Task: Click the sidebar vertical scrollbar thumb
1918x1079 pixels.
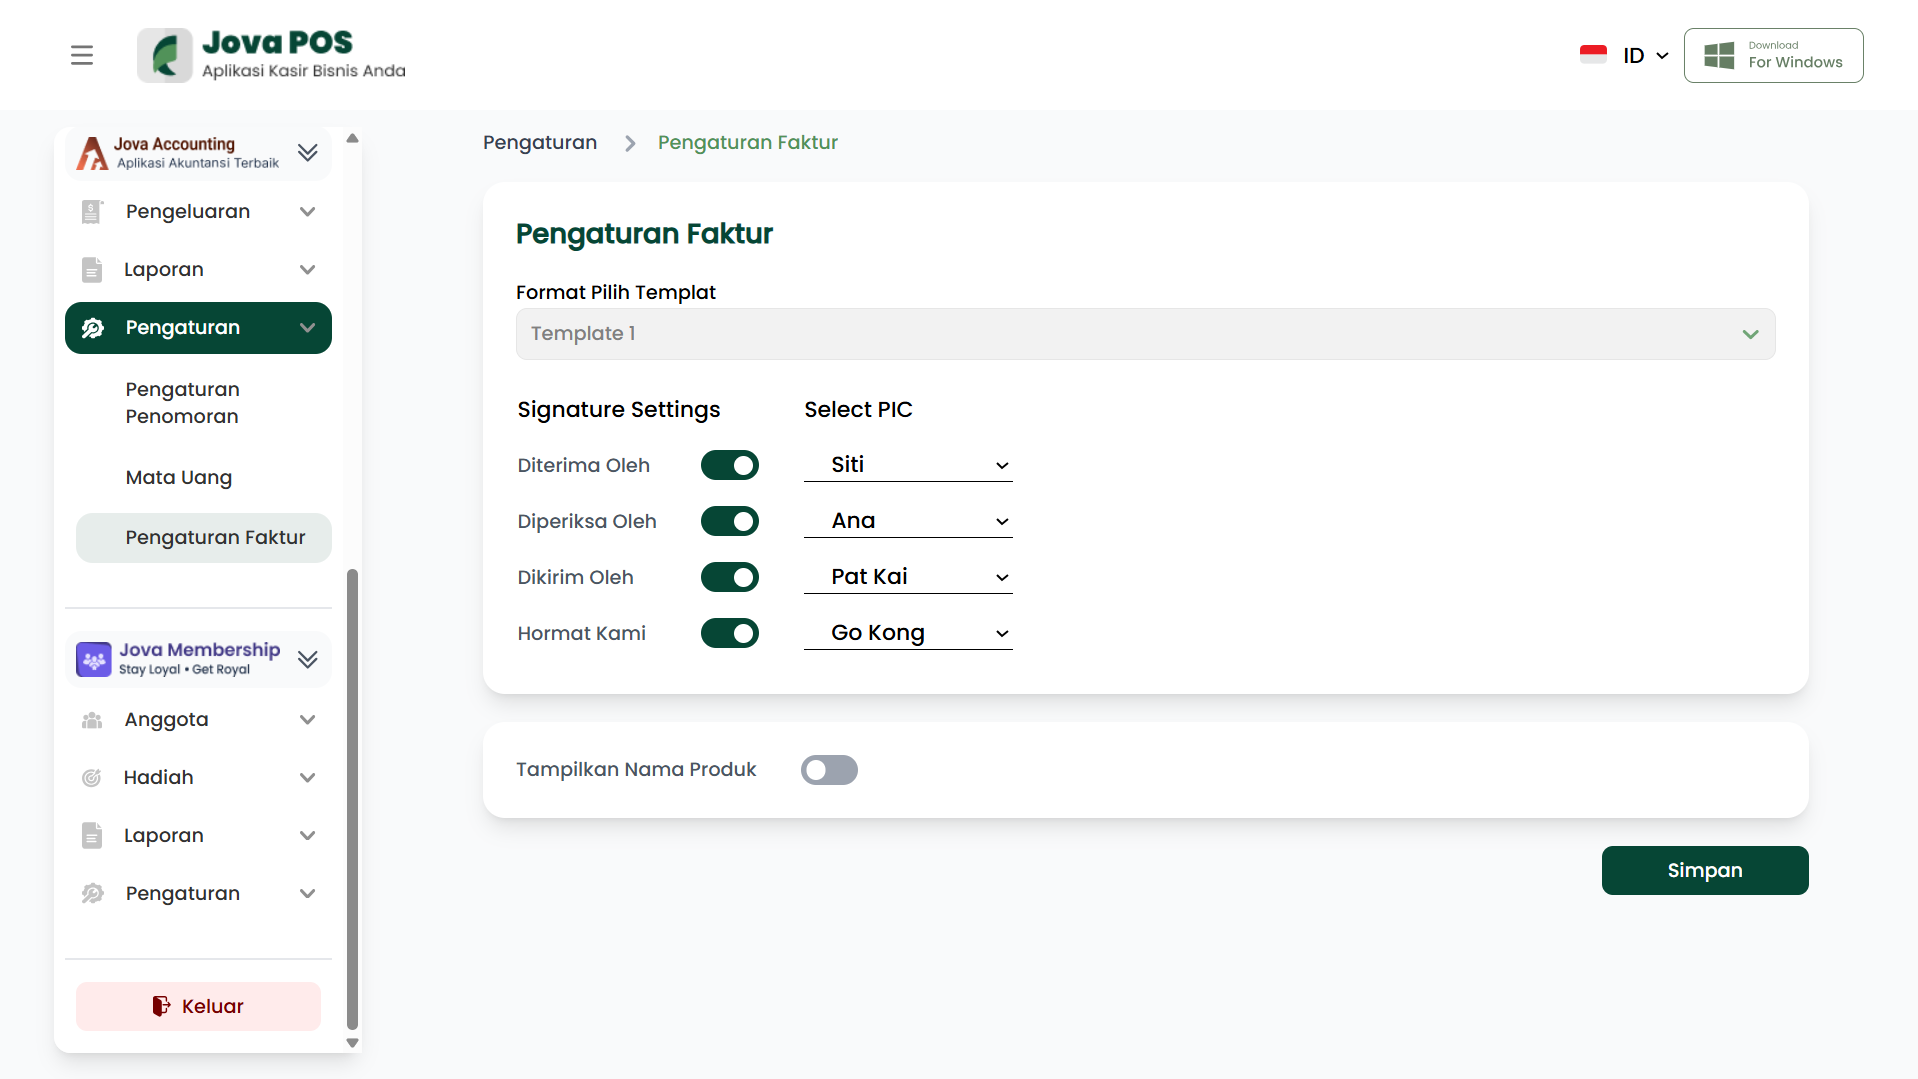Action: pos(352,800)
